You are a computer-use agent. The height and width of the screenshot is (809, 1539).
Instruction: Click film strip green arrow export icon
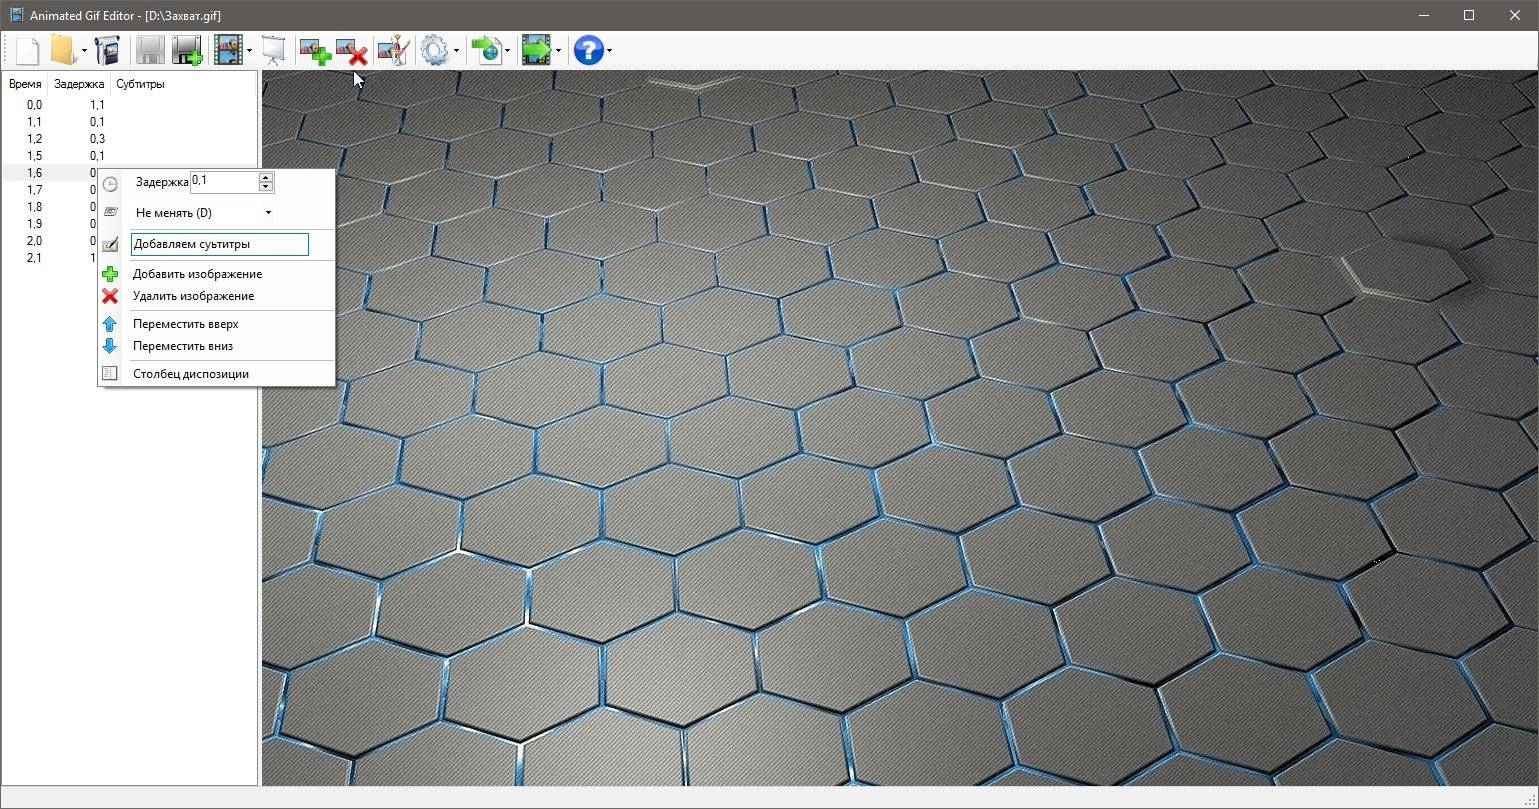537,50
